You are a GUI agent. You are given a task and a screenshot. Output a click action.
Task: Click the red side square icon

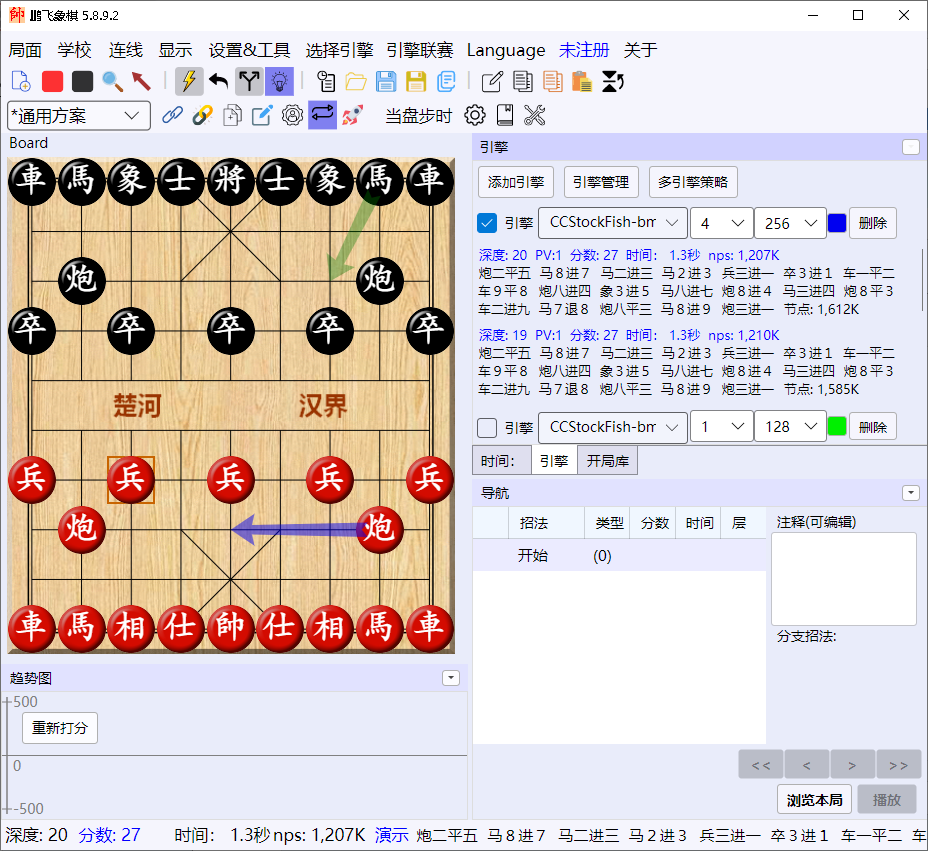(53, 82)
